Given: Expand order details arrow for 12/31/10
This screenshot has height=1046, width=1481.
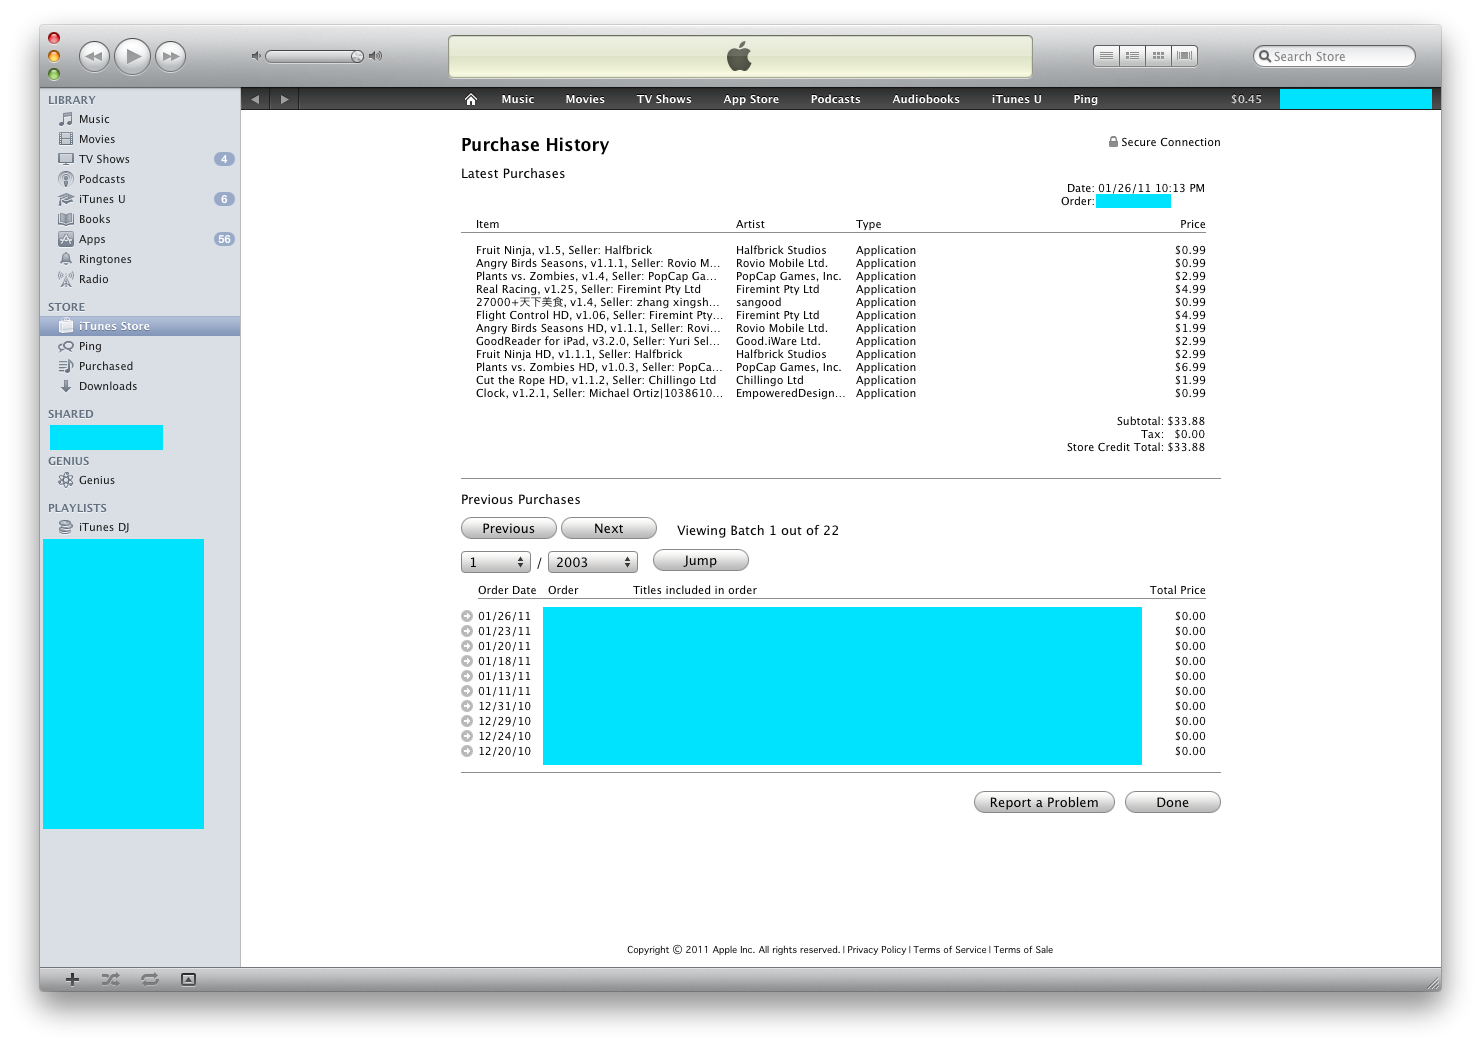Looking at the screenshot, I should pos(467,706).
